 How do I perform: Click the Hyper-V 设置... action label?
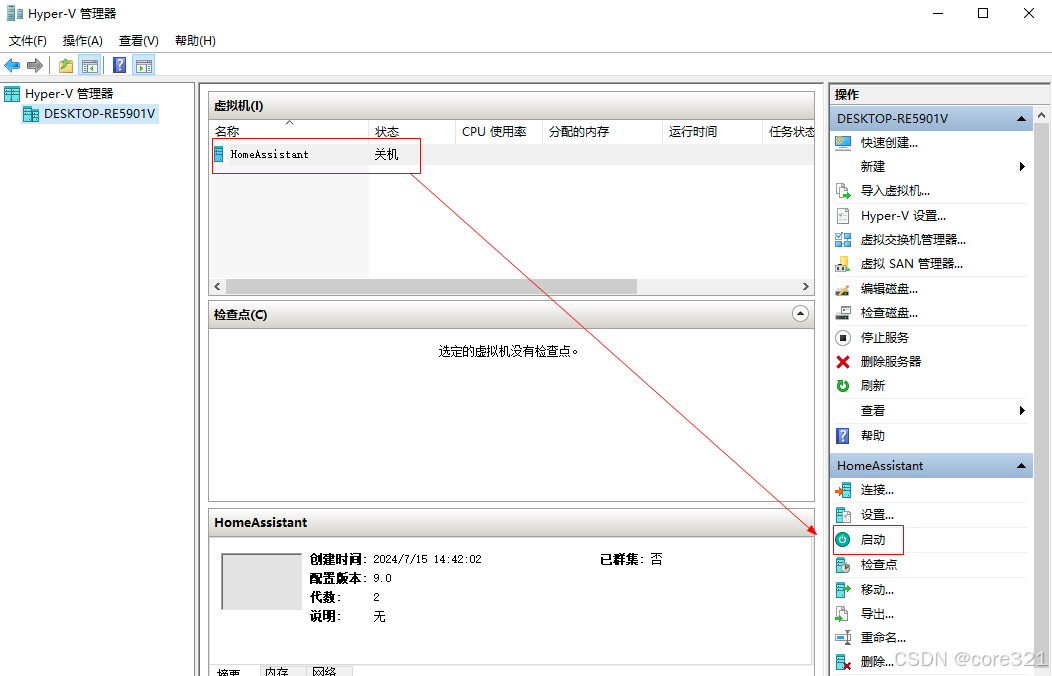point(903,216)
